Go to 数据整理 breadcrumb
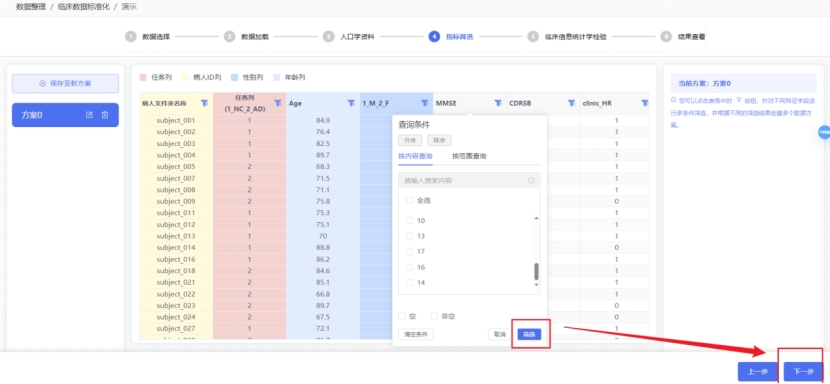The height and width of the screenshot is (384, 830). pos(31,7)
